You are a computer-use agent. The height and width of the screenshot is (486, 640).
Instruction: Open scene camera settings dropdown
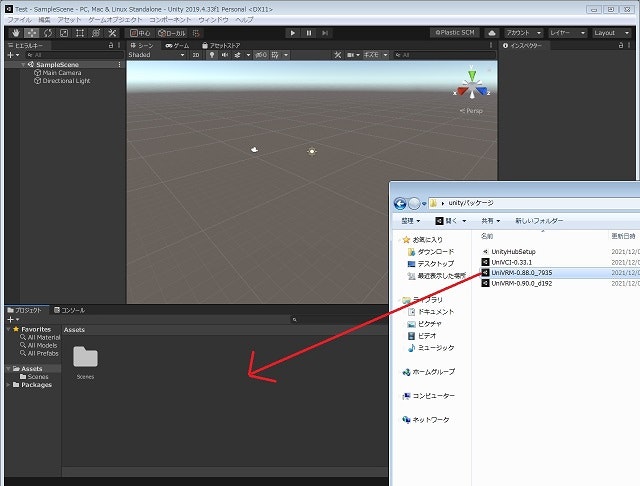pyautogui.click(x=353, y=55)
